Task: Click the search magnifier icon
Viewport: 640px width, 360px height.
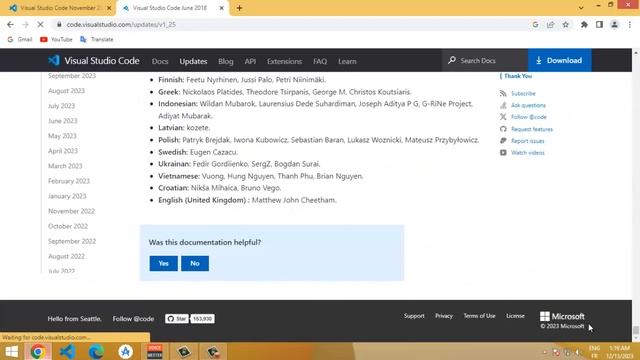Action: (x=451, y=60)
